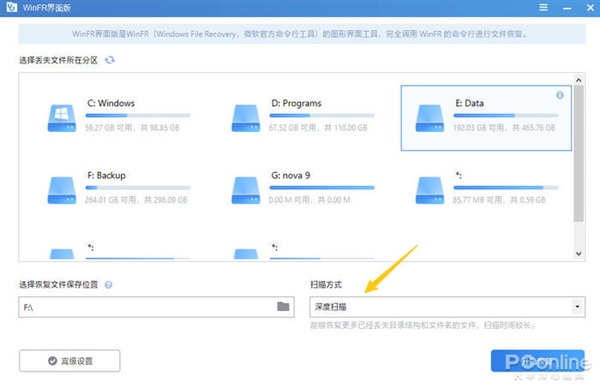600x387 pixels.
Task: Open help for recovery save location
Action: click(x=108, y=285)
